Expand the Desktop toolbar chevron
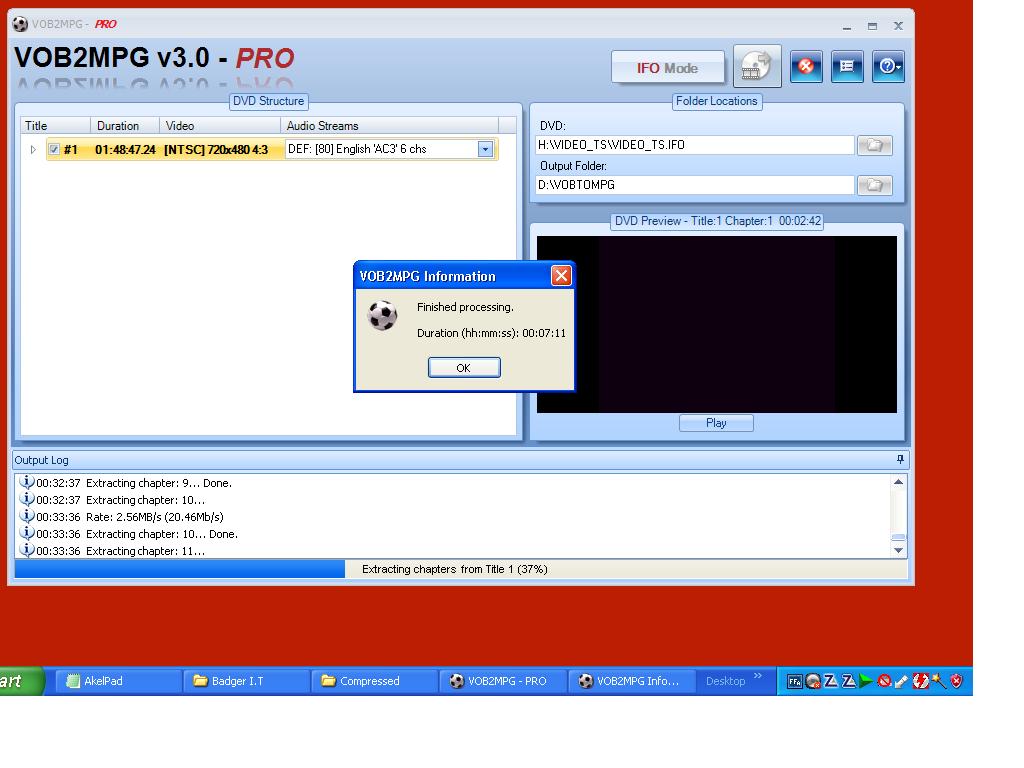1024x768 pixels. point(758,675)
